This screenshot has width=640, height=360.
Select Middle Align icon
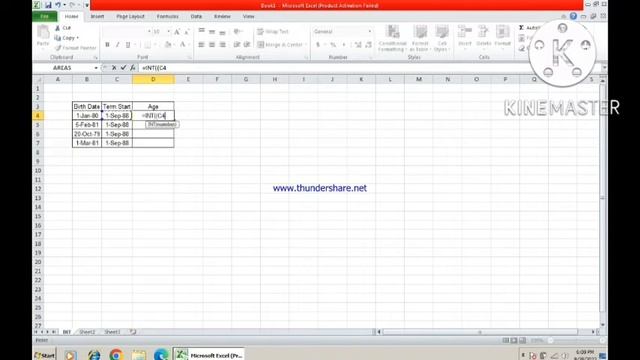tap(212, 31)
